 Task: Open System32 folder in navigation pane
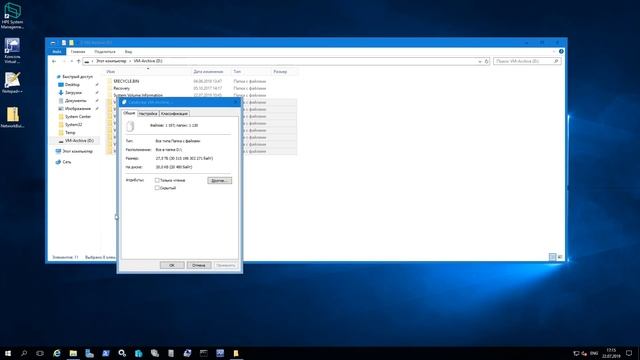point(73,124)
